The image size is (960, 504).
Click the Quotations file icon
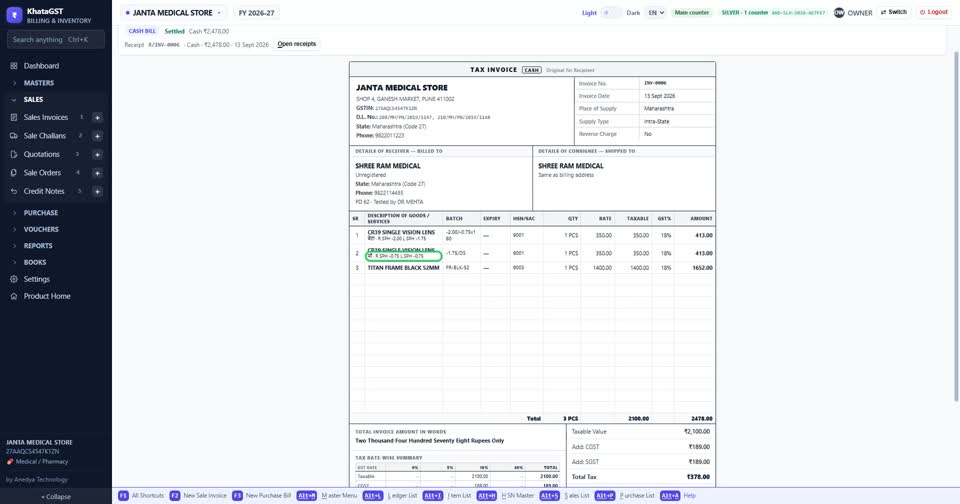[13, 154]
